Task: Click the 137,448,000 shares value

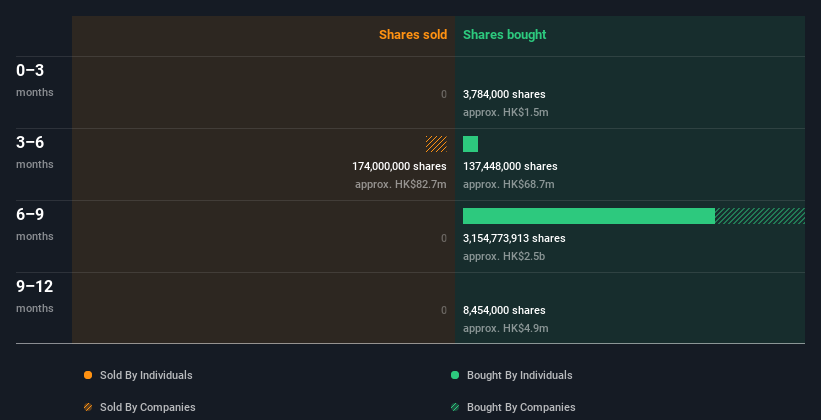Action: pos(510,167)
